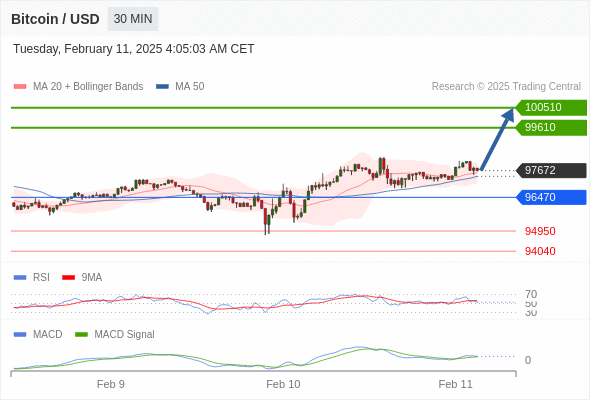590x400 pixels.
Task: Click the 96470 blue pivot price tag
Action: [551, 197]
